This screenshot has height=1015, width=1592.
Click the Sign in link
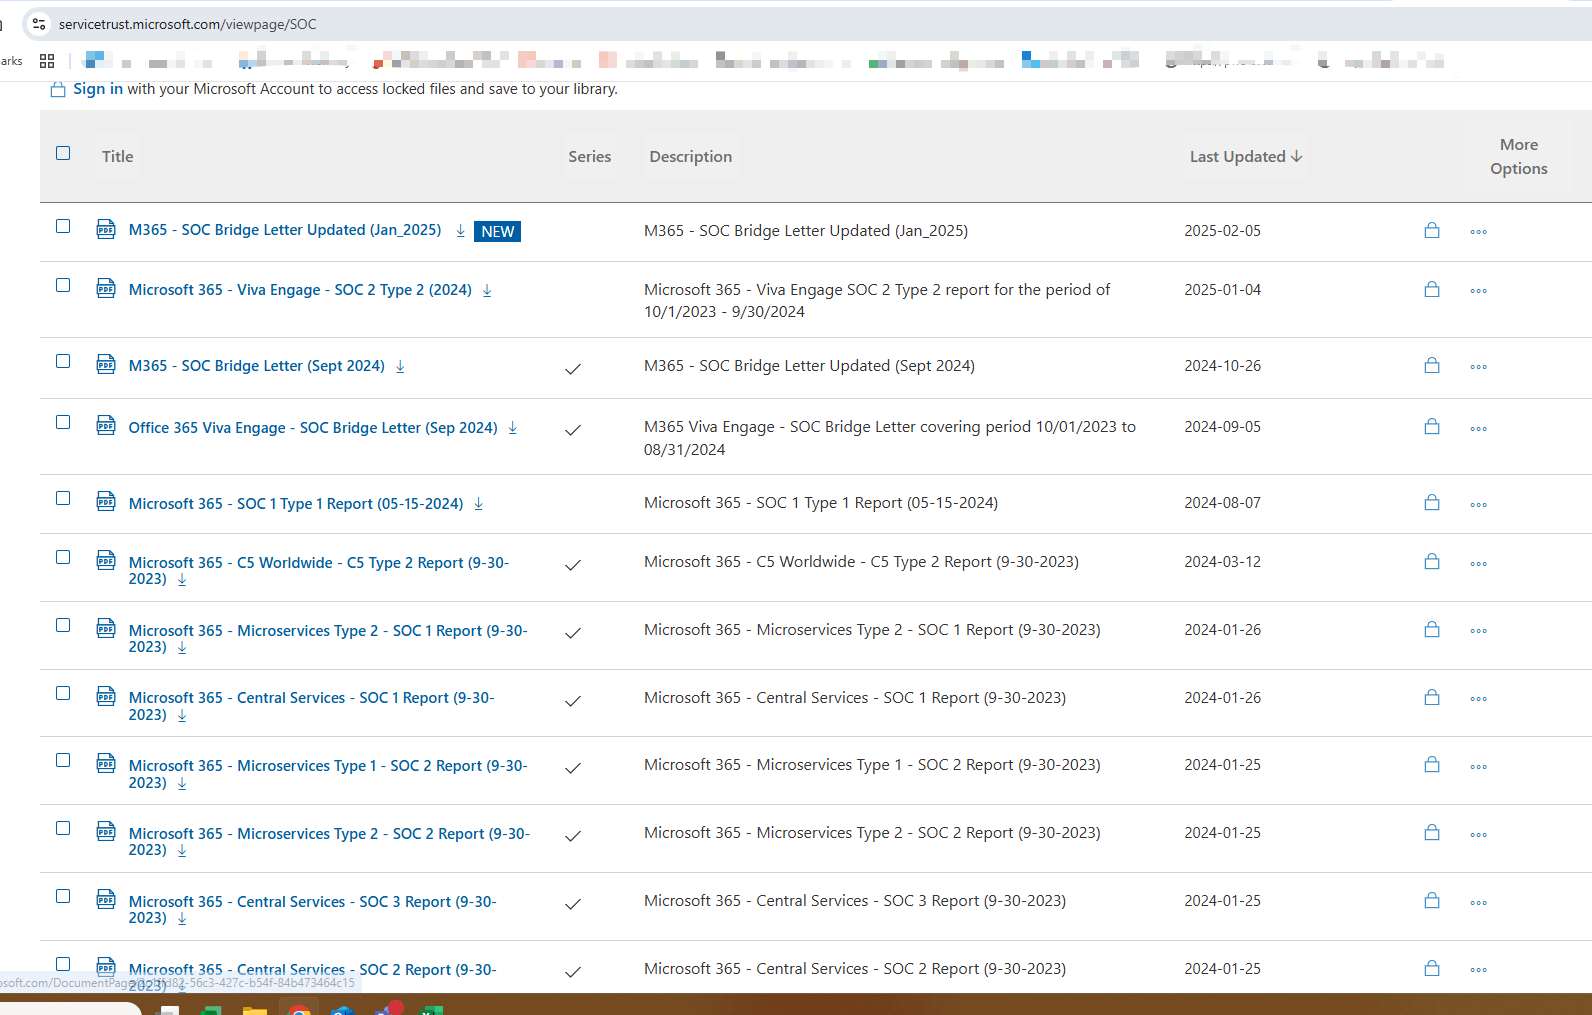tap(98, 89)
